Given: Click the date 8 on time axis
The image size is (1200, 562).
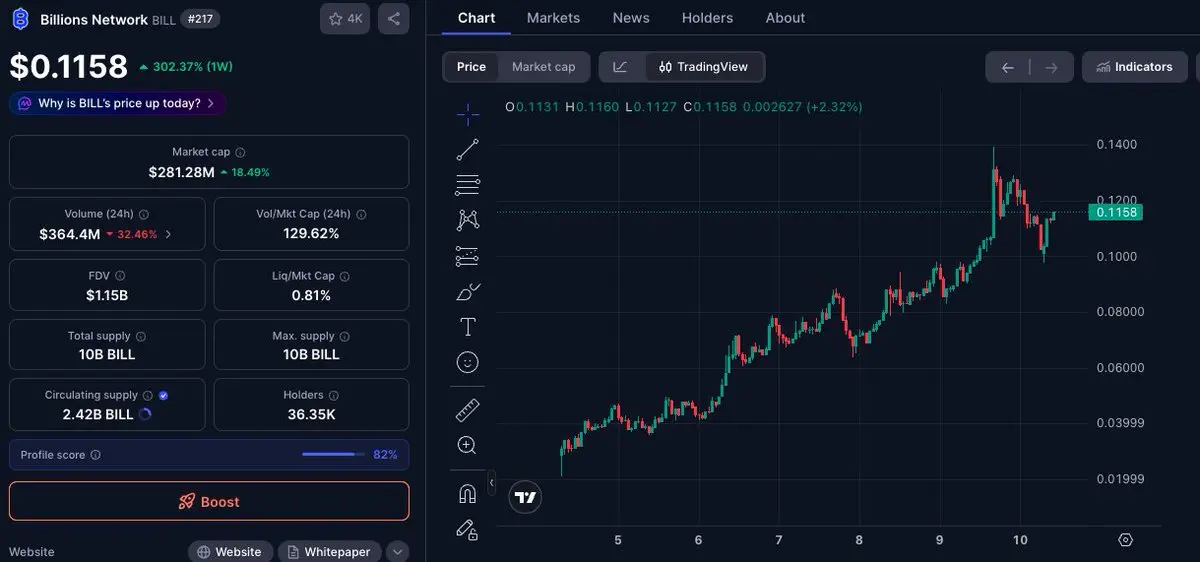Looking at the screenshot, I should 859,540.
